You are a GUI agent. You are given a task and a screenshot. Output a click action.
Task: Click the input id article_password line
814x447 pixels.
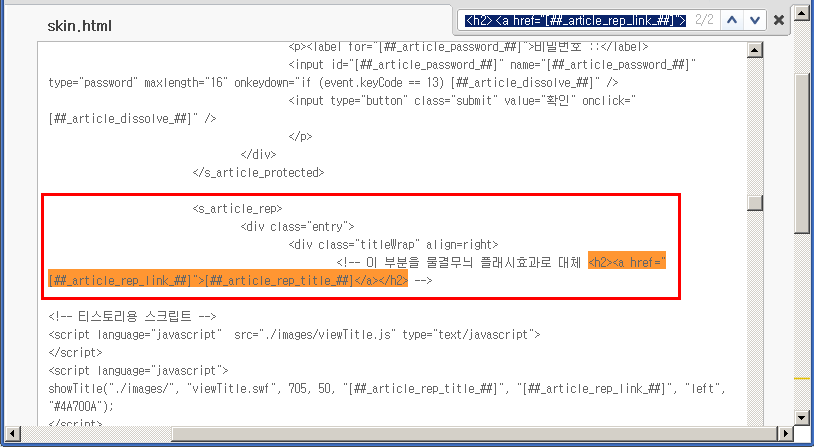pyautogui.click(x=492, y=65)
